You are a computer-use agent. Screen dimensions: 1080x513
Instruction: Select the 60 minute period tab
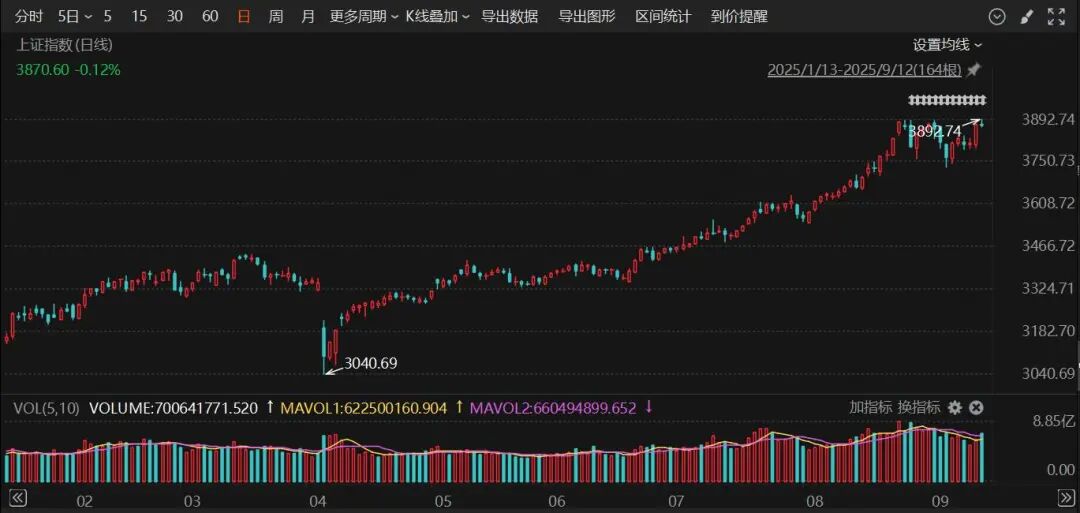click(210, 17)
